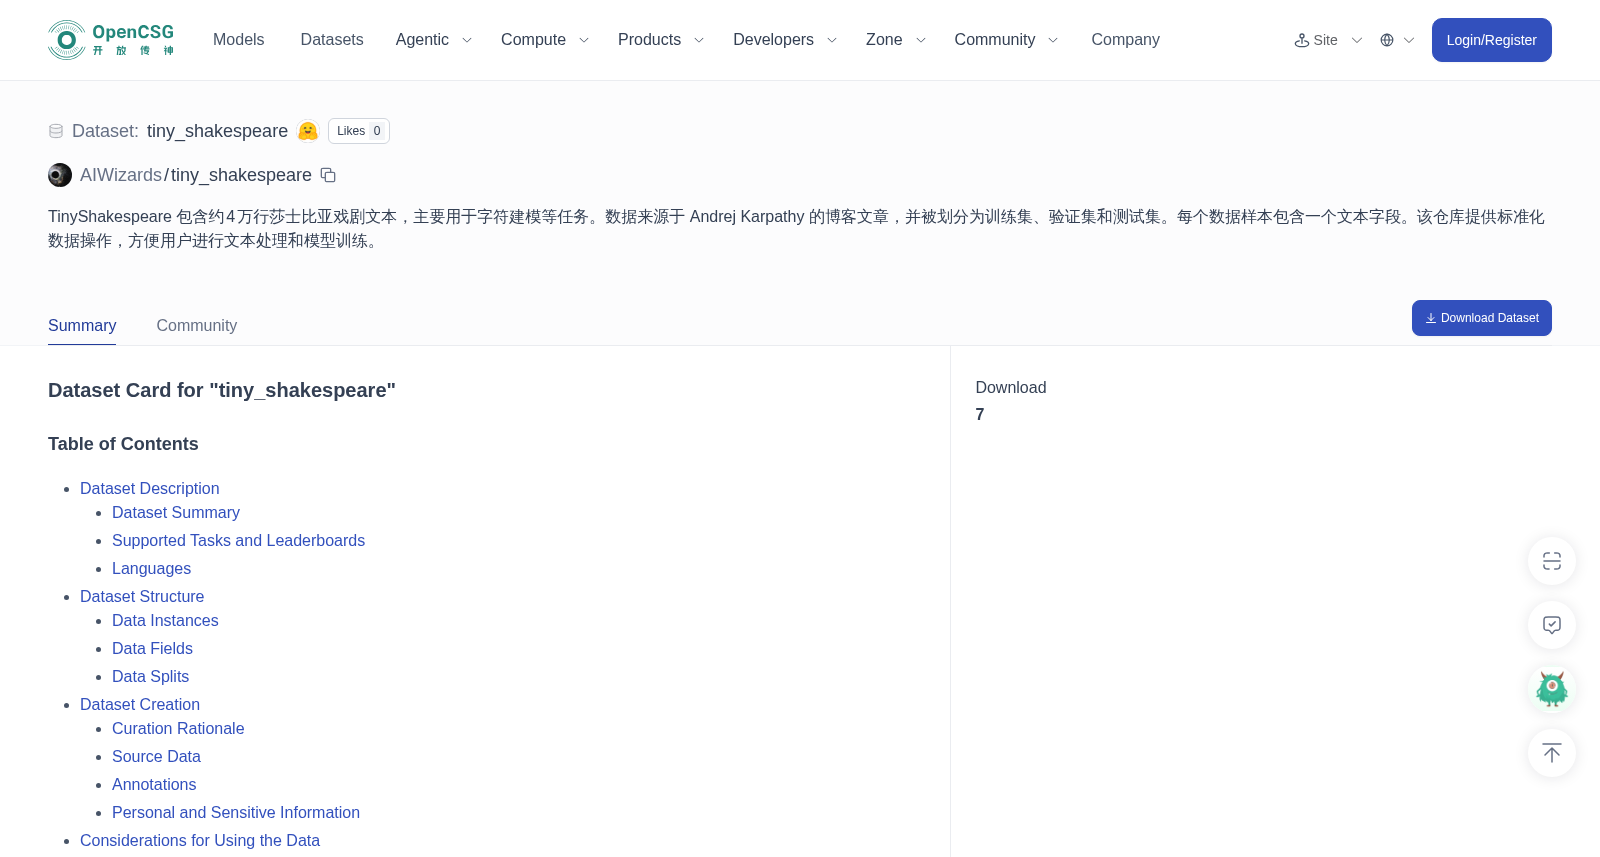This screenshot has width=1600, height=857.
Task: Expand the Developers menu
Action: pyautogui.click(x=785, y=40)
